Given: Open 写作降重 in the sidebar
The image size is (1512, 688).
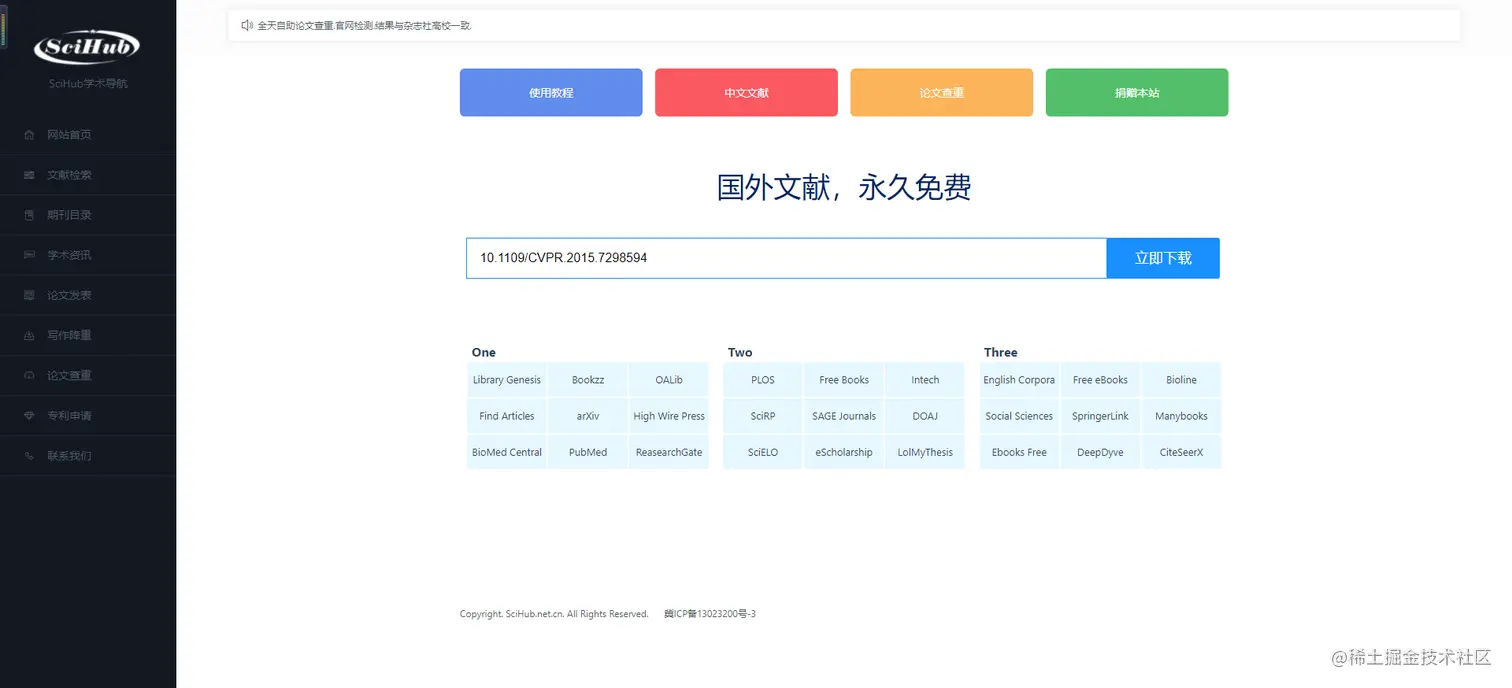Looking at the screenshot, I should [88, 335].
